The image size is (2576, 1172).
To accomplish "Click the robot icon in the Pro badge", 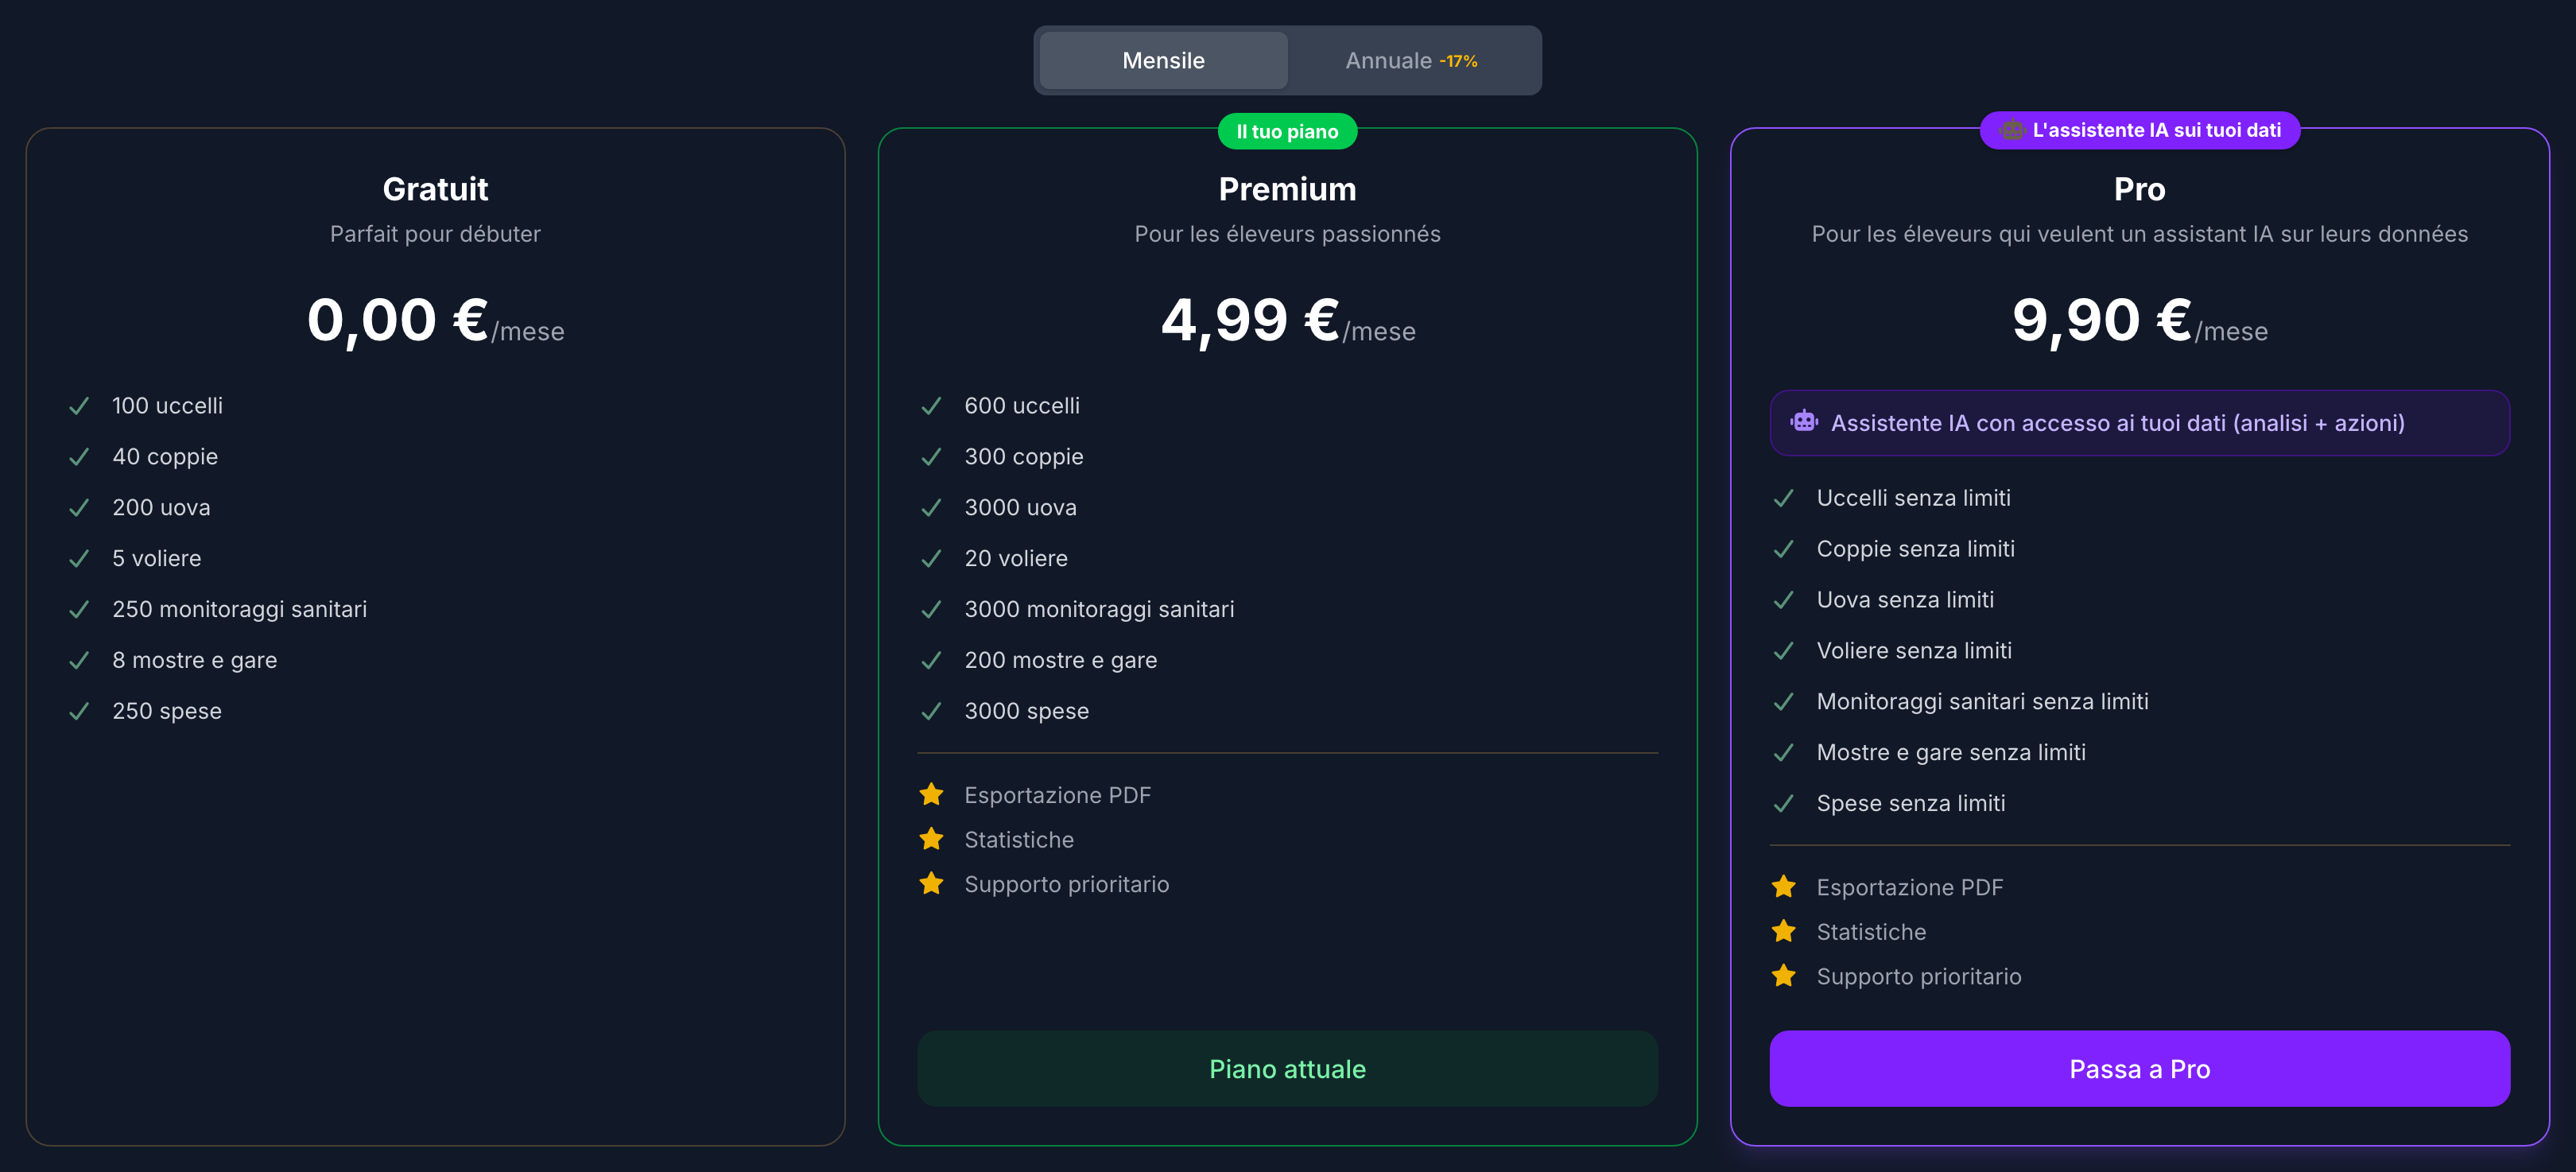I will [x=2012, y=130].
